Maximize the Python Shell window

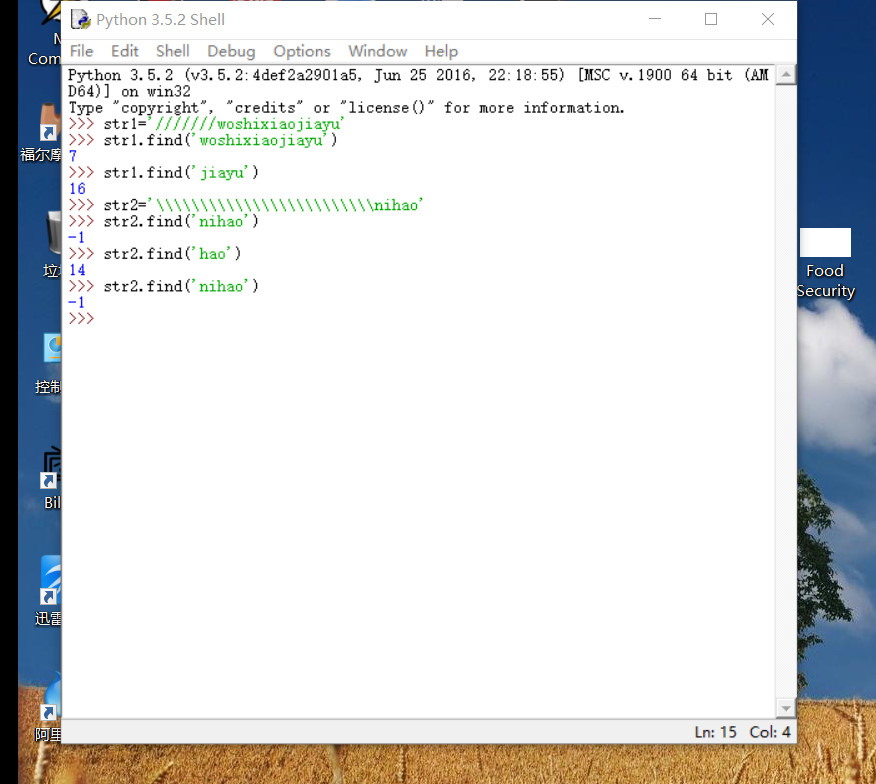(x=711, y=19)
